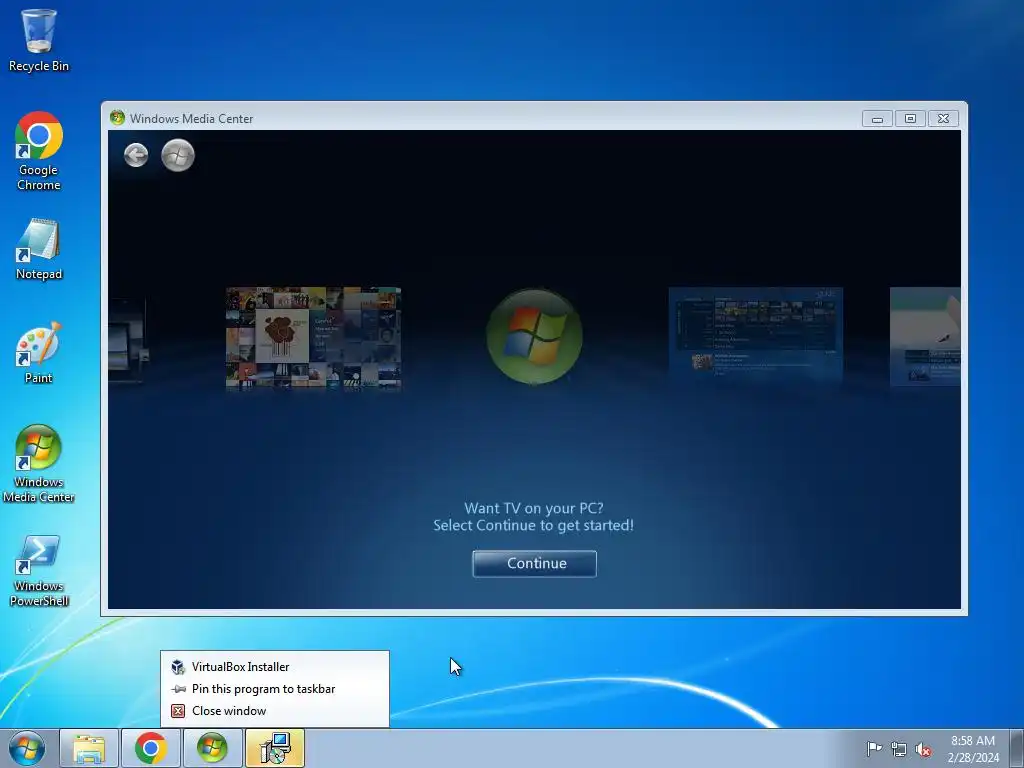Viewport: 1024px width, 768px height.
Task: Open the Windows Start menu
Action: (x=27, y=748)
